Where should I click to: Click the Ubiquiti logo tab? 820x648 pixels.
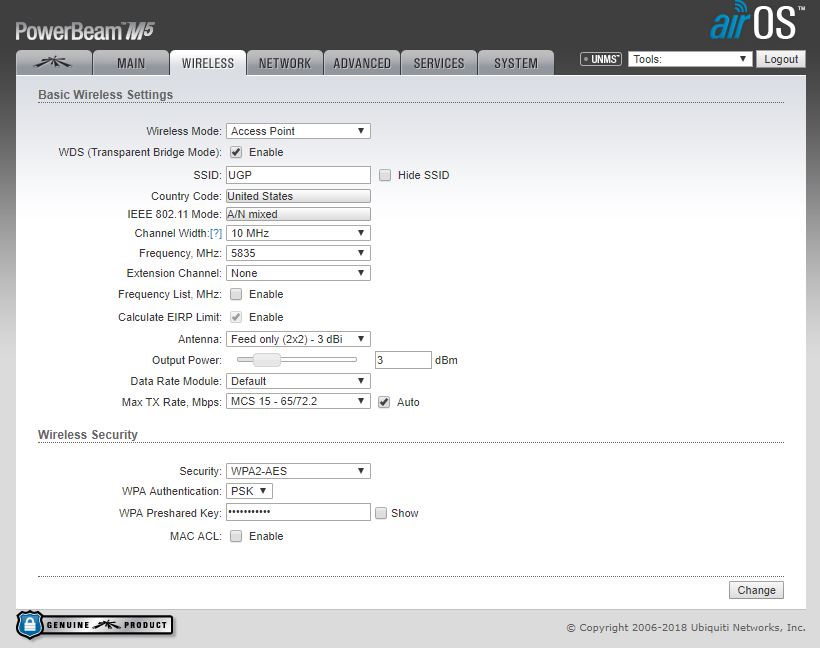point(53,62)
